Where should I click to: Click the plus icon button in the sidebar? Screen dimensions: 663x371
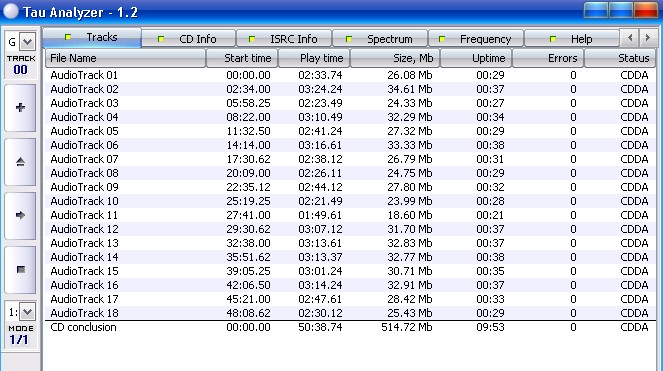pos(20,107)
